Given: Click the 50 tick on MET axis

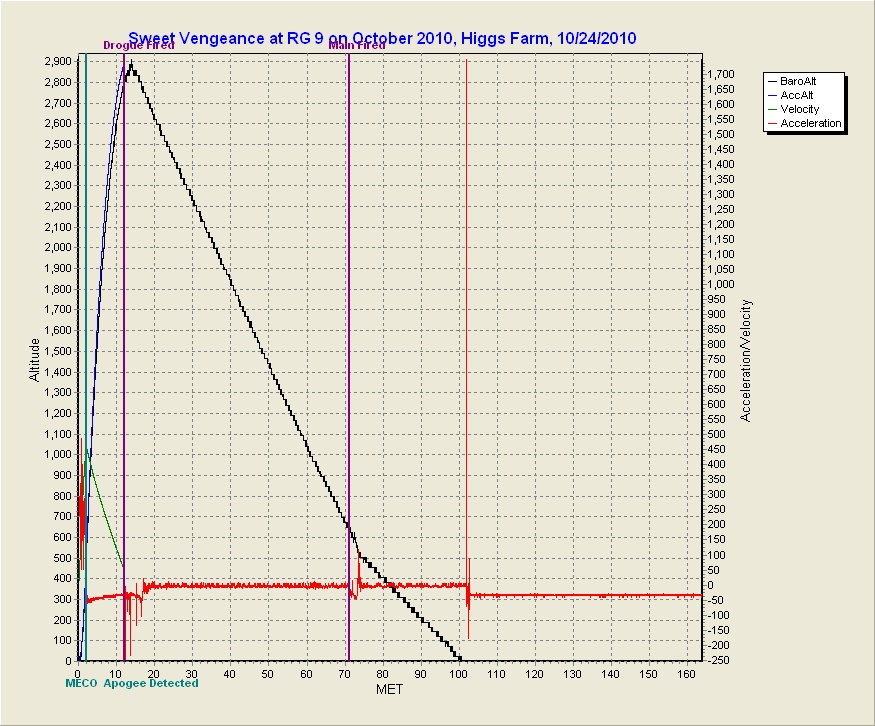Looking at the screenshot, I should [268, 673].
